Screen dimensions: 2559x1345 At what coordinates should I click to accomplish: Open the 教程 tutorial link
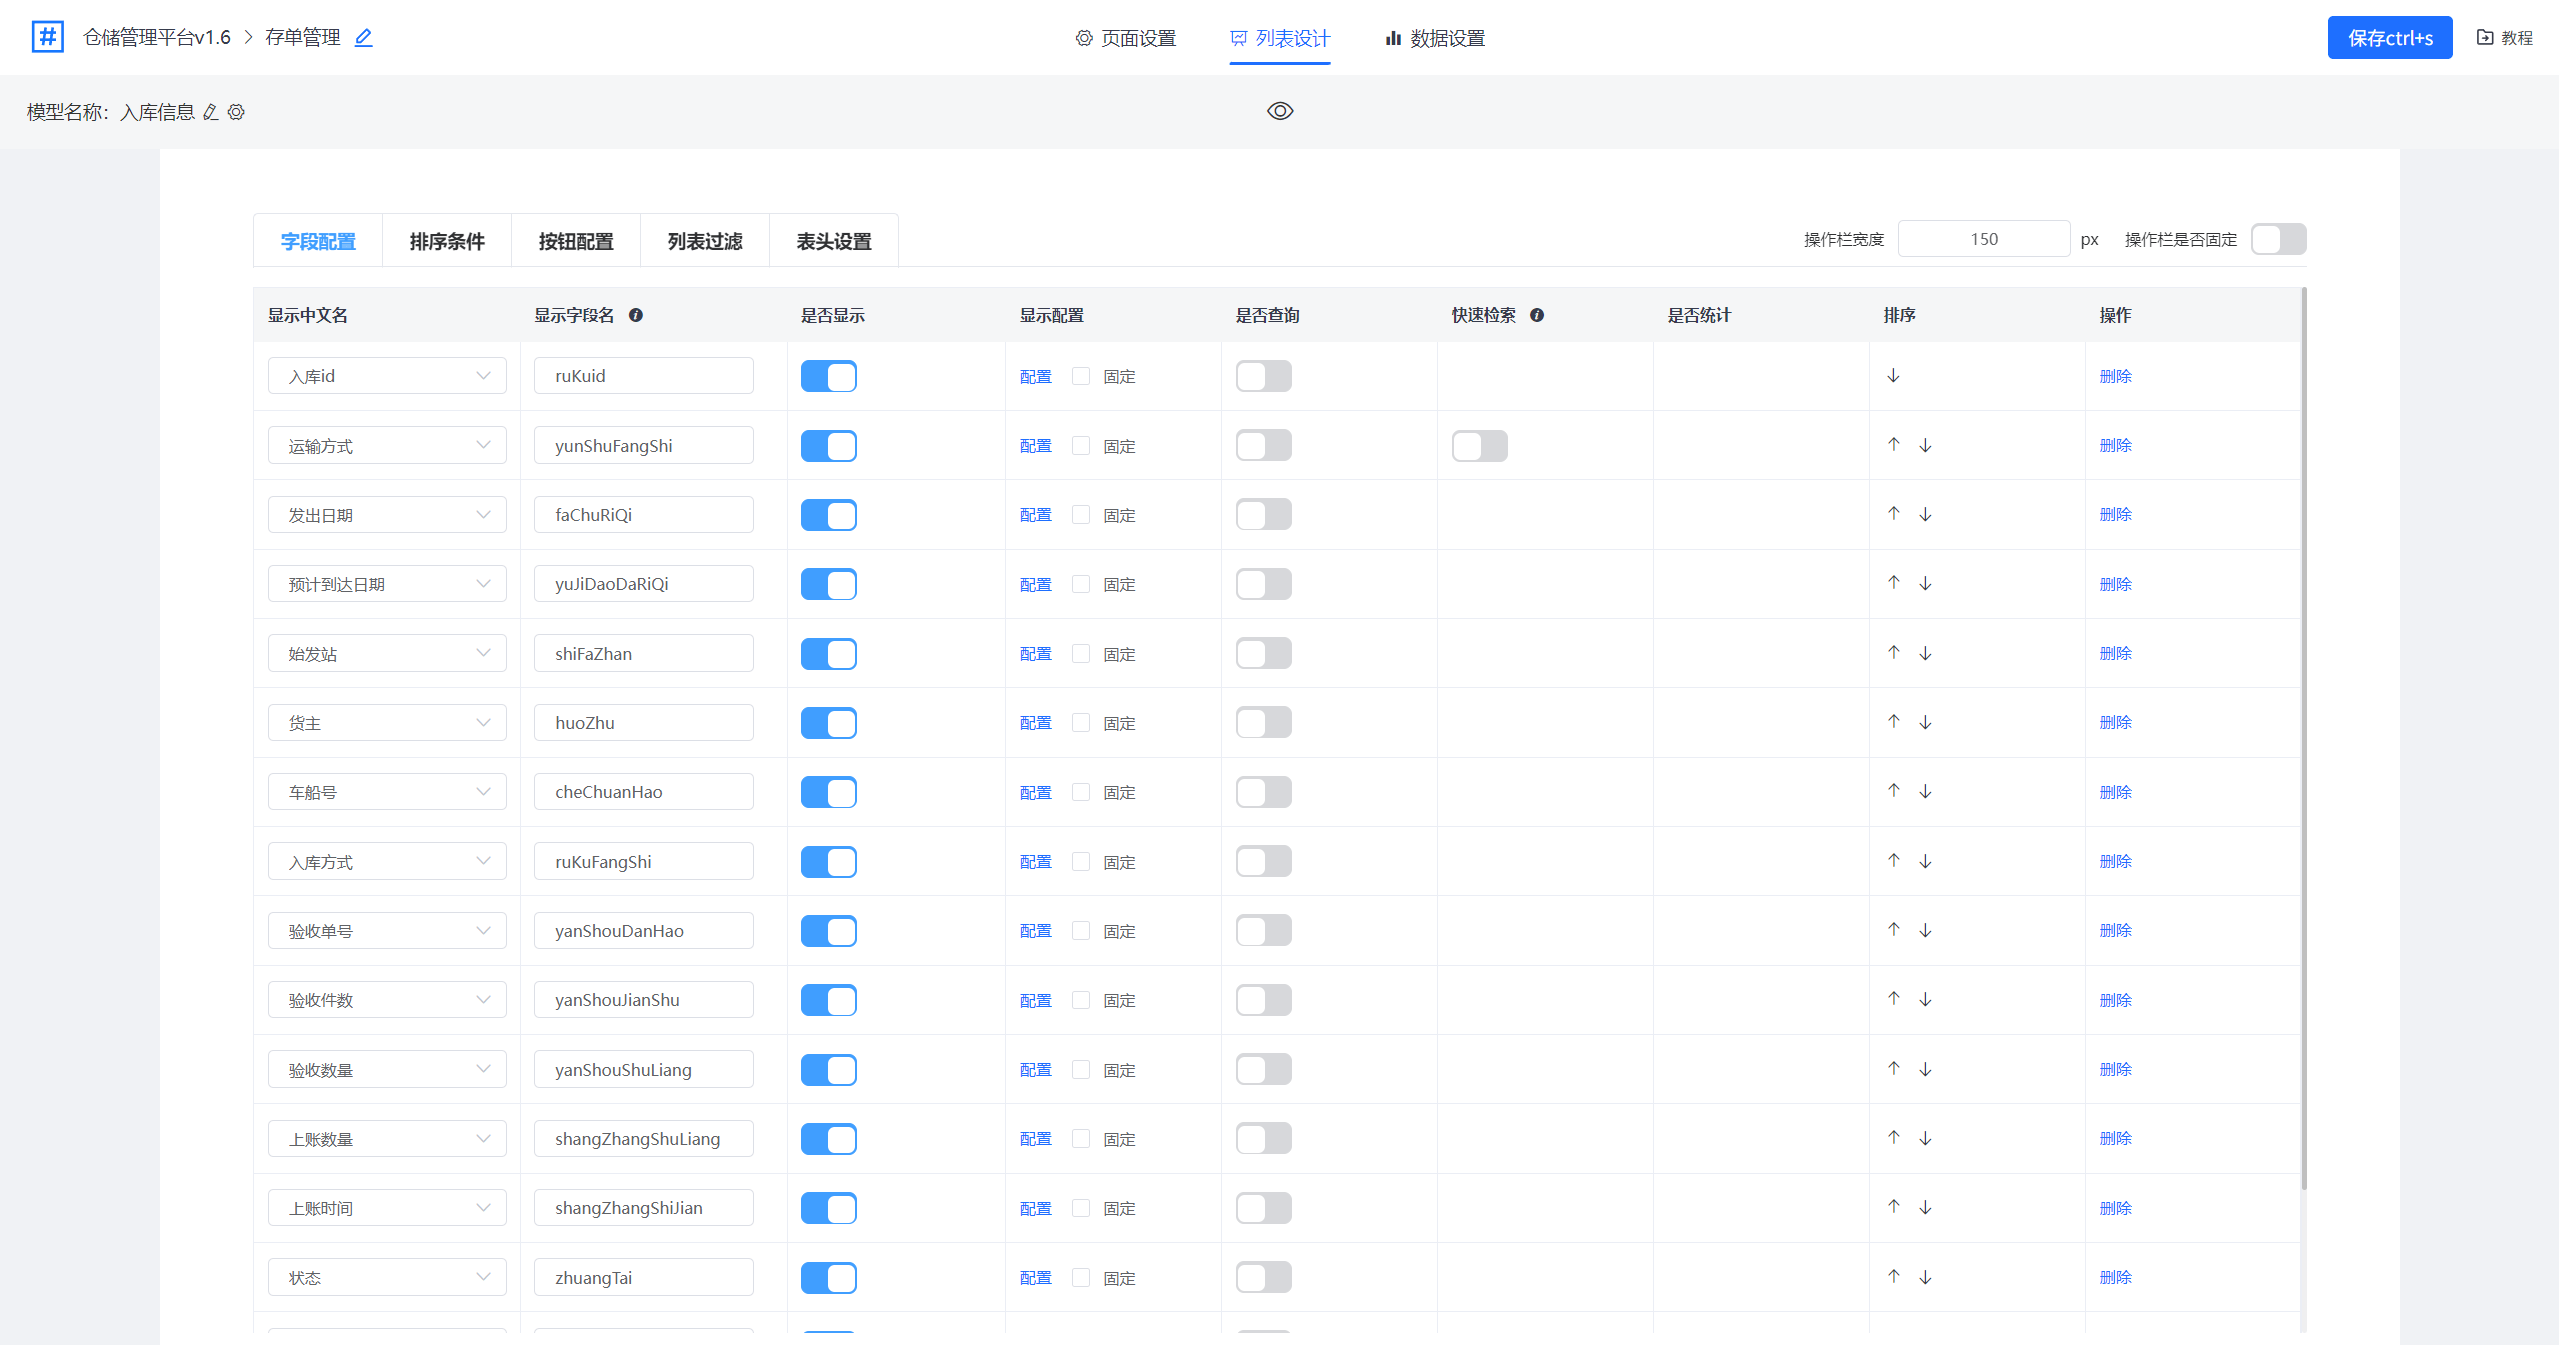click(2504, 38)
